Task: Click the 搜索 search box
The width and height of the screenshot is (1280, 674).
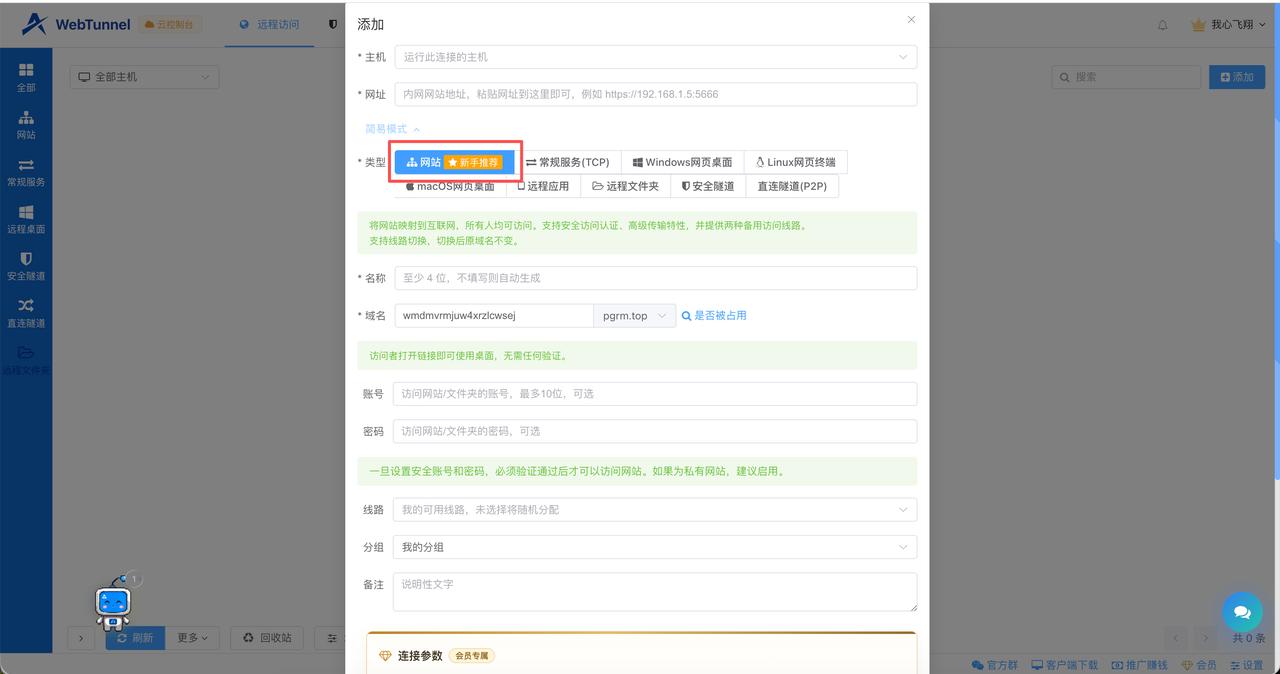Action: (1126, 77)
